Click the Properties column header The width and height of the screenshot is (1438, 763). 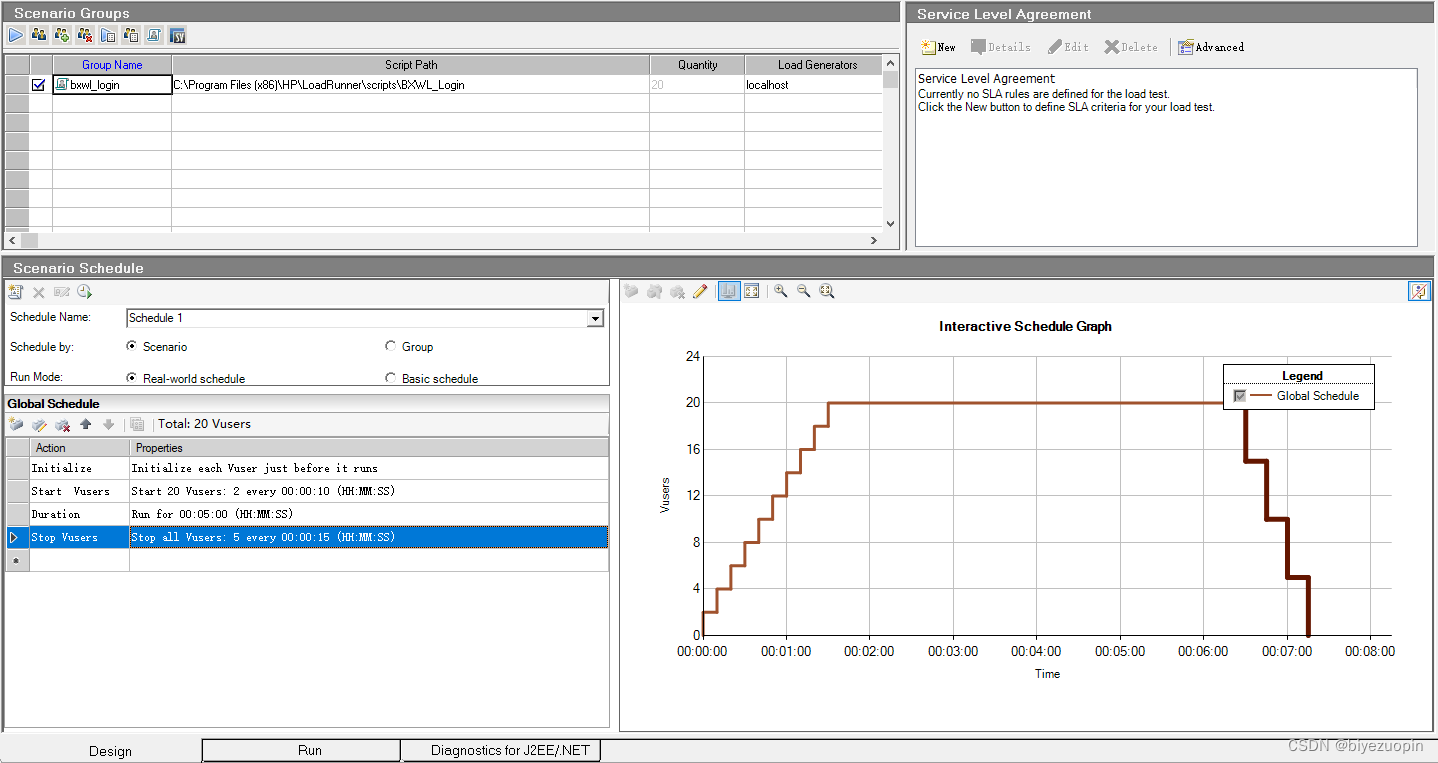pyautogui.click(x=369, y=448)
